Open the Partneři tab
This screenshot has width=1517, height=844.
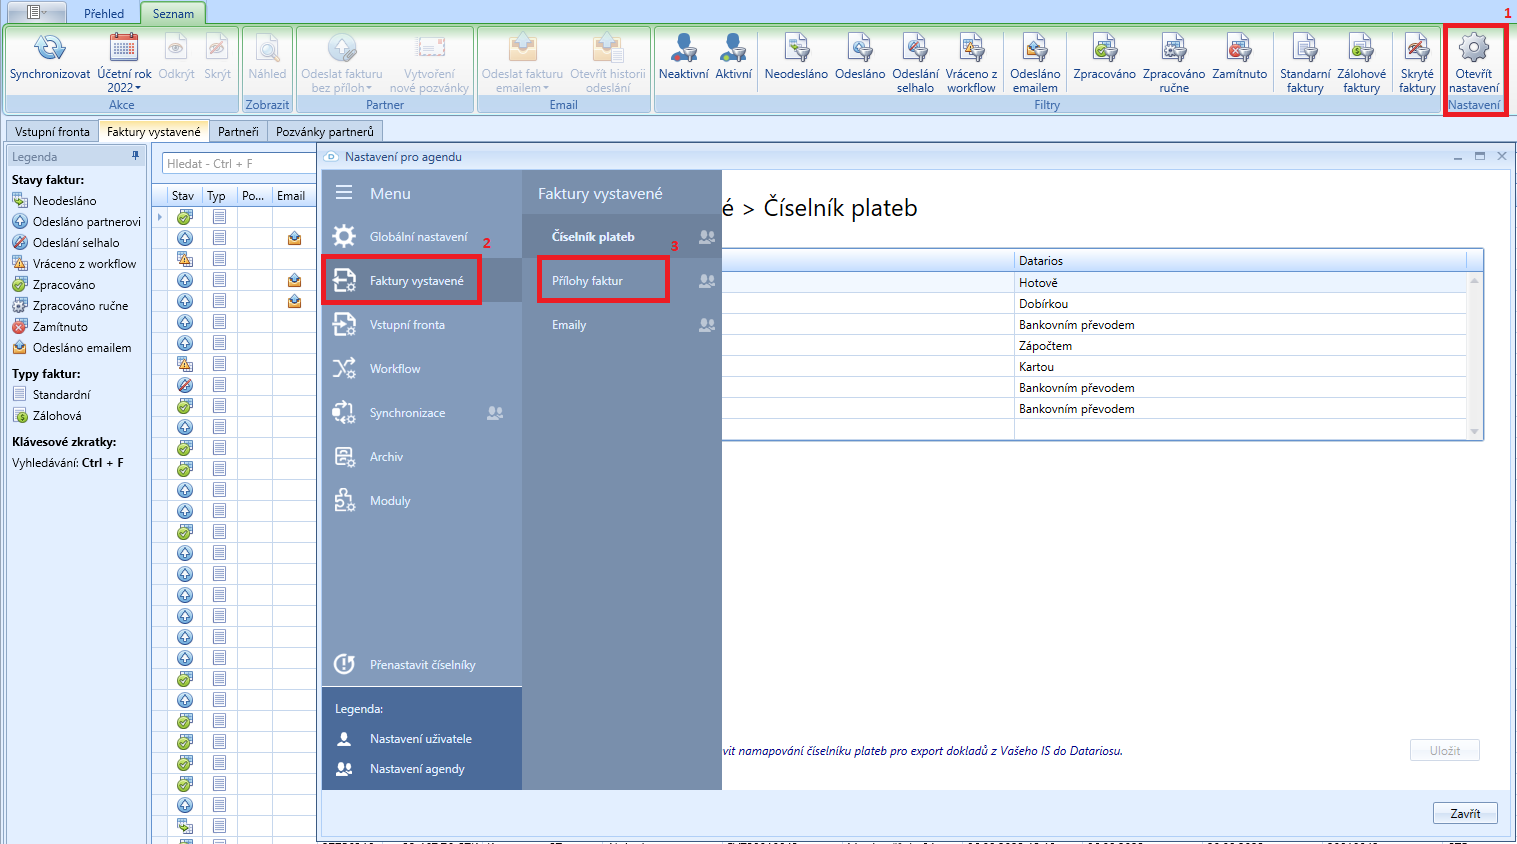coord(238,131)
